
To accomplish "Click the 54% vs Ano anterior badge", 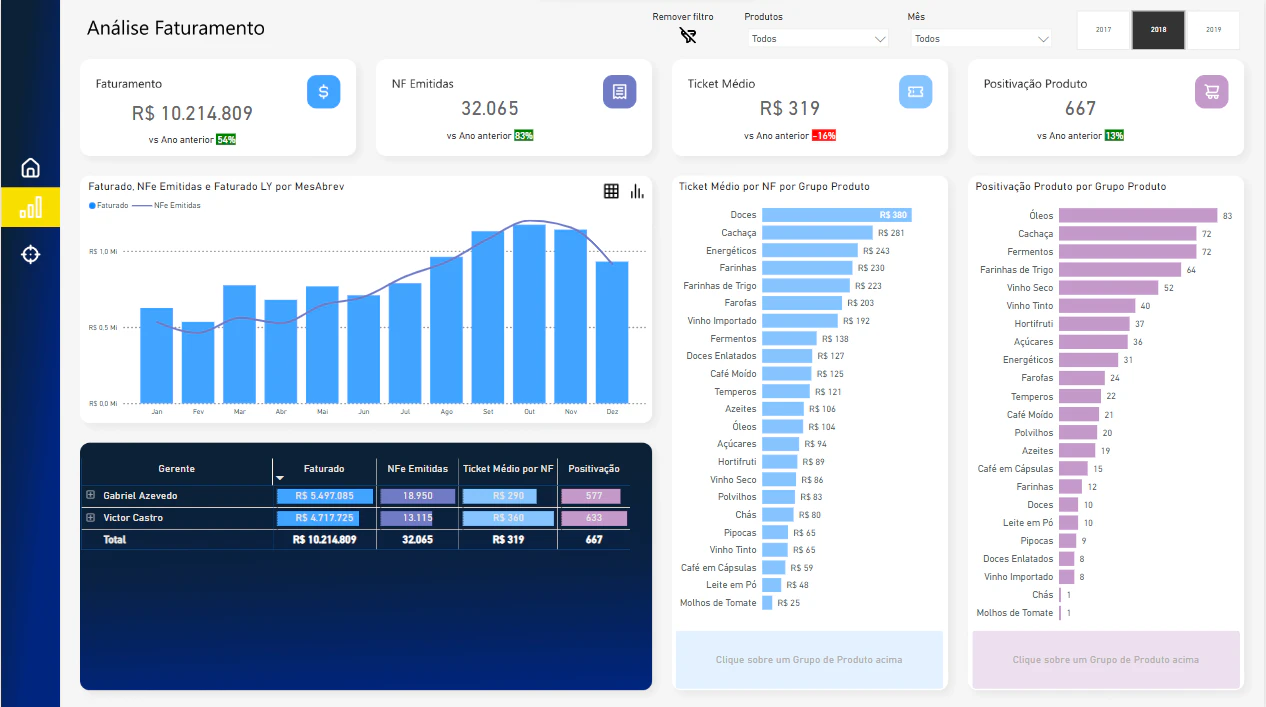I will 226,139.
